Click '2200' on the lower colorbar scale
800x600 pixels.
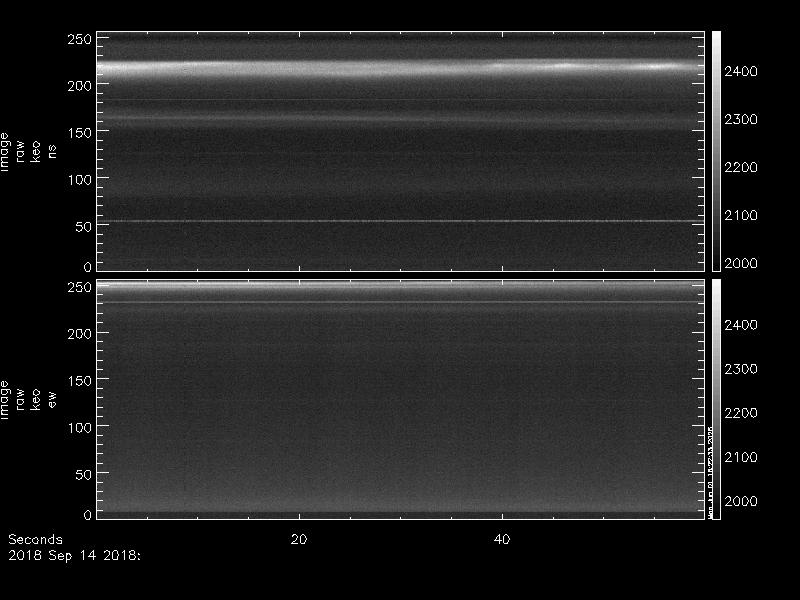click(741, 413)
